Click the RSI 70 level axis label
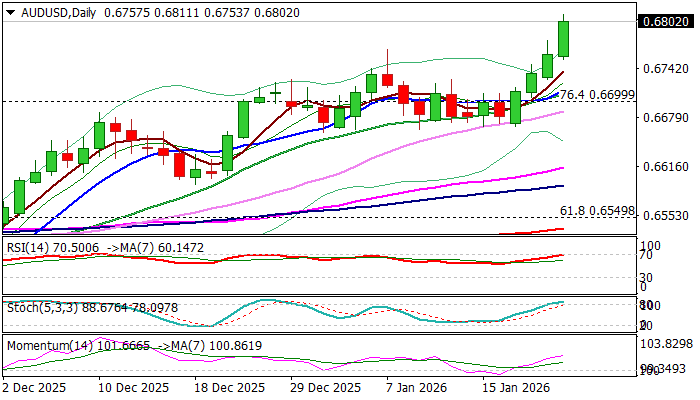Viewport: 700px width, 400px height. click(648, 255)
